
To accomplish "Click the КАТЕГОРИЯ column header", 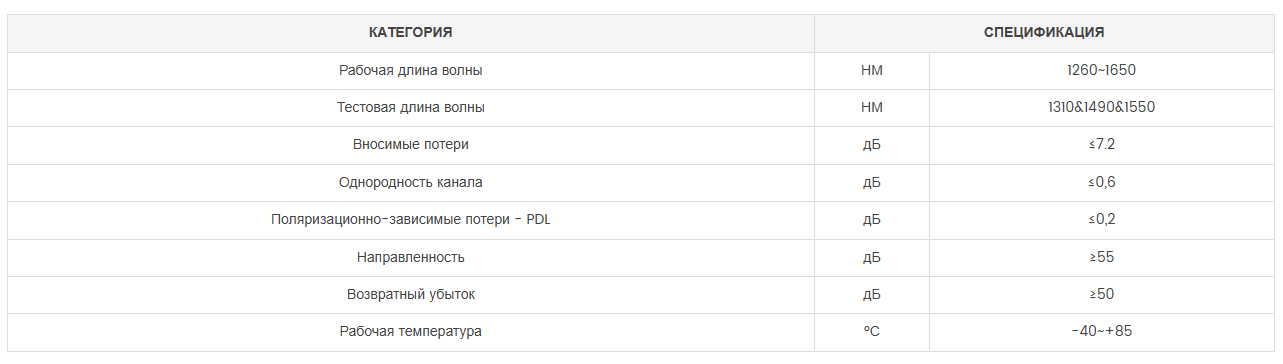I will click(411, 33).
